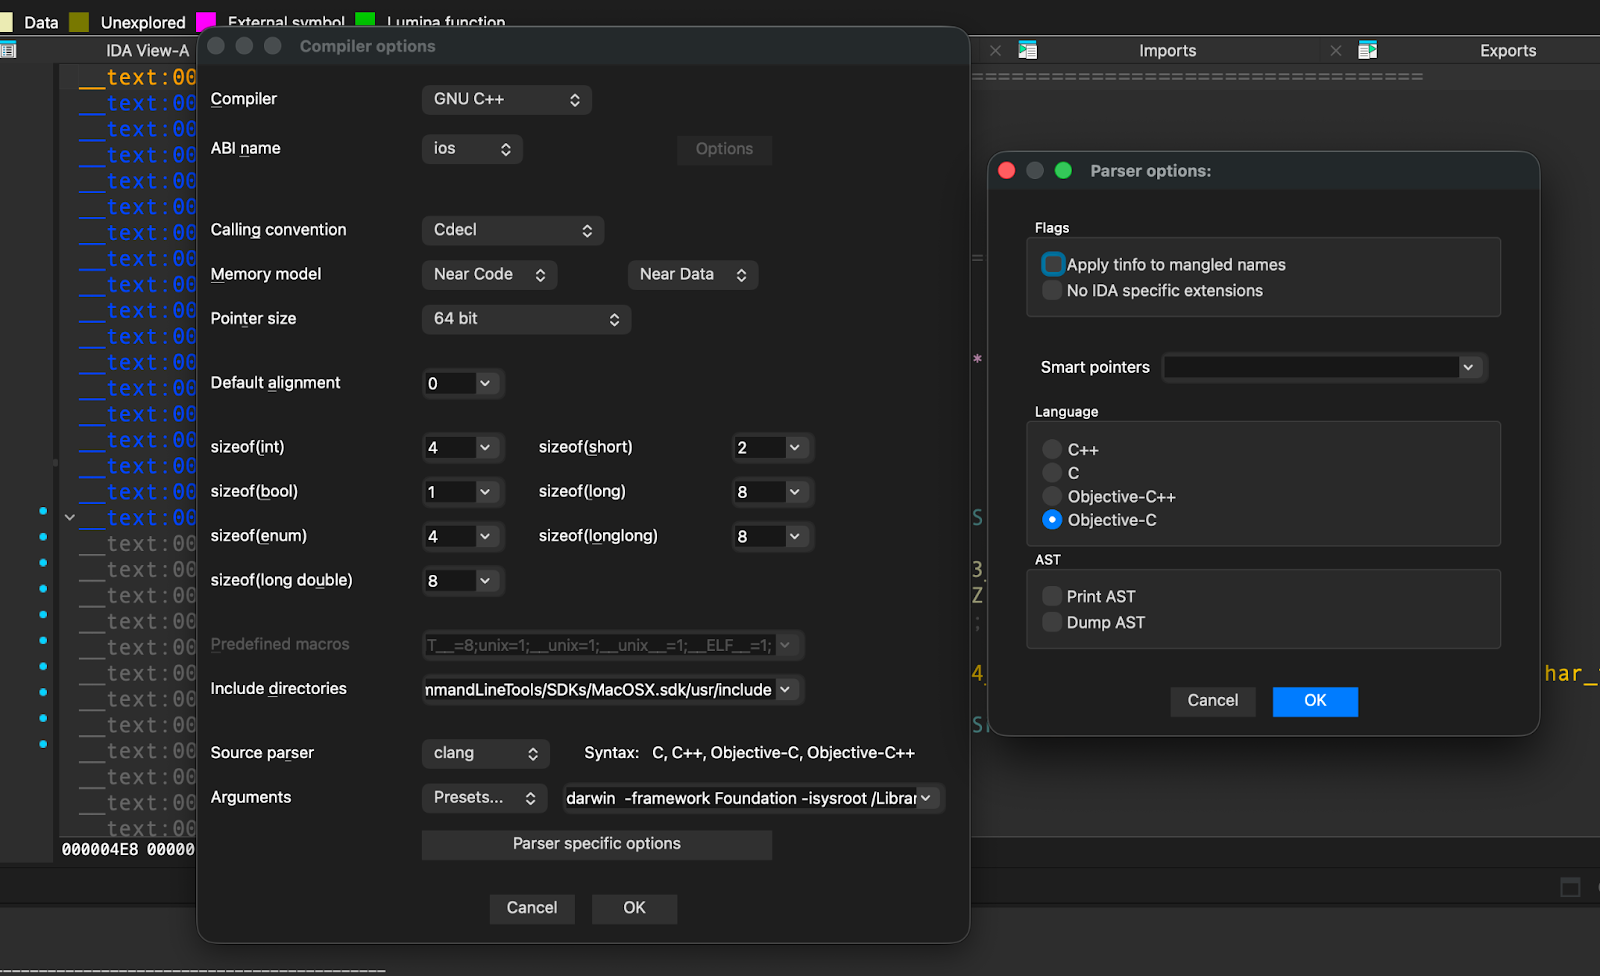1600x976 pixels.
Task: Close the Imports tab with its X
Action: click(x=1336, y=50)
